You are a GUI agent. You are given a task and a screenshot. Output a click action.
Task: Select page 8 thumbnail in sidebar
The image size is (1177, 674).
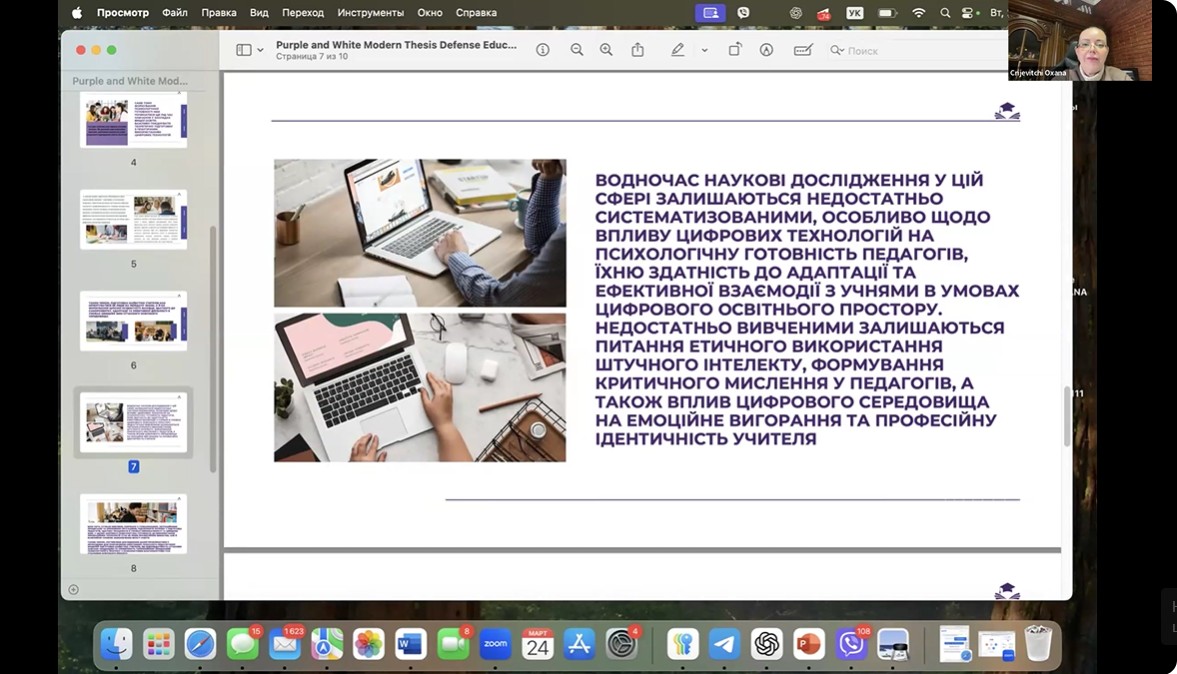(133, 524)
